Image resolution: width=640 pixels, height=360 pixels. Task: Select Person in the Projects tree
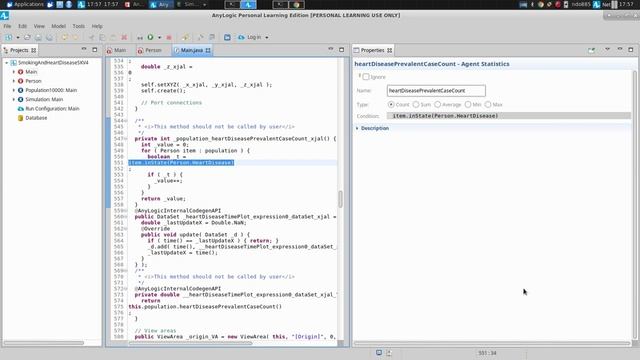[33, 81]
